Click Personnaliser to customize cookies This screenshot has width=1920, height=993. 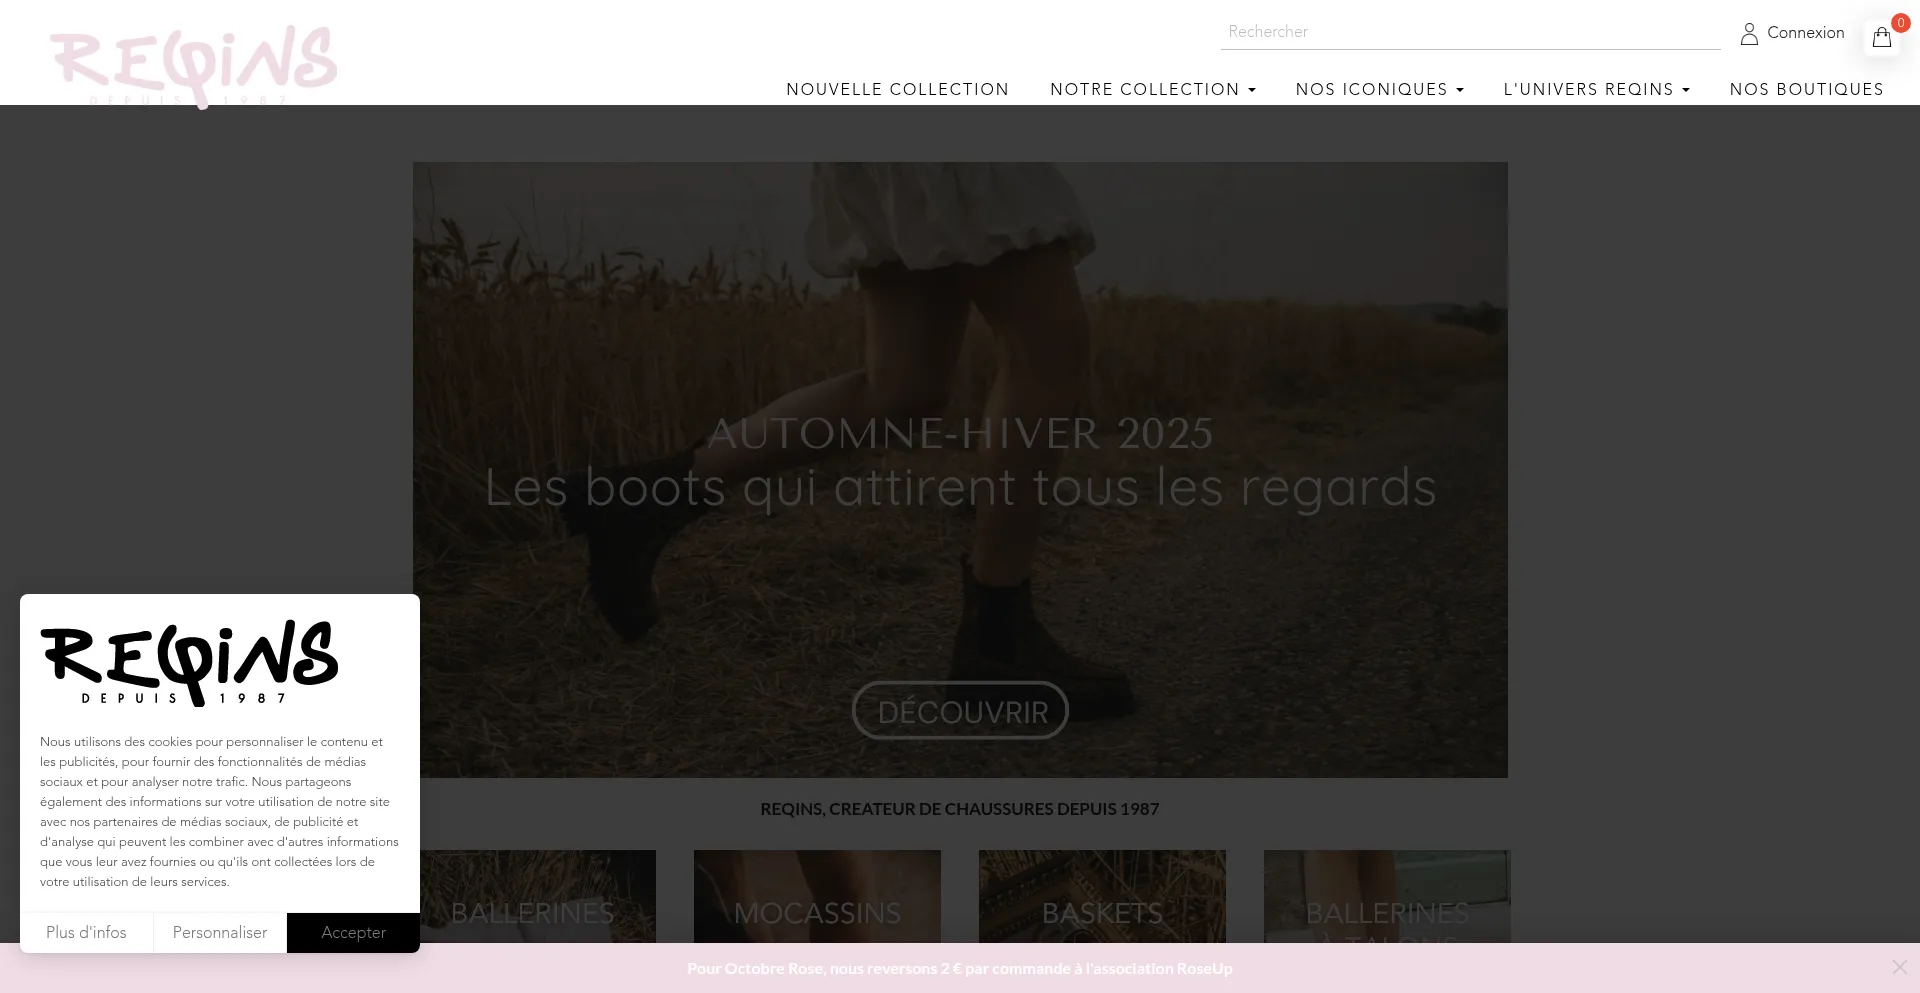click(x=220, y=932)
